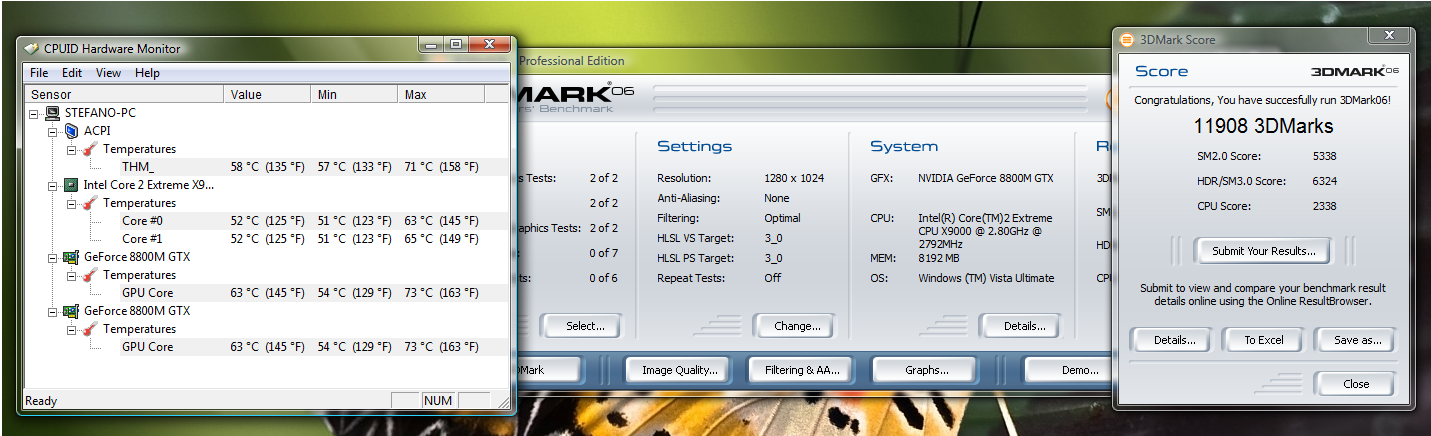The image size is (1431, 436).
Task: Collapse the Intel Core 2 Extreme node
Action: [x=53, y=185]
